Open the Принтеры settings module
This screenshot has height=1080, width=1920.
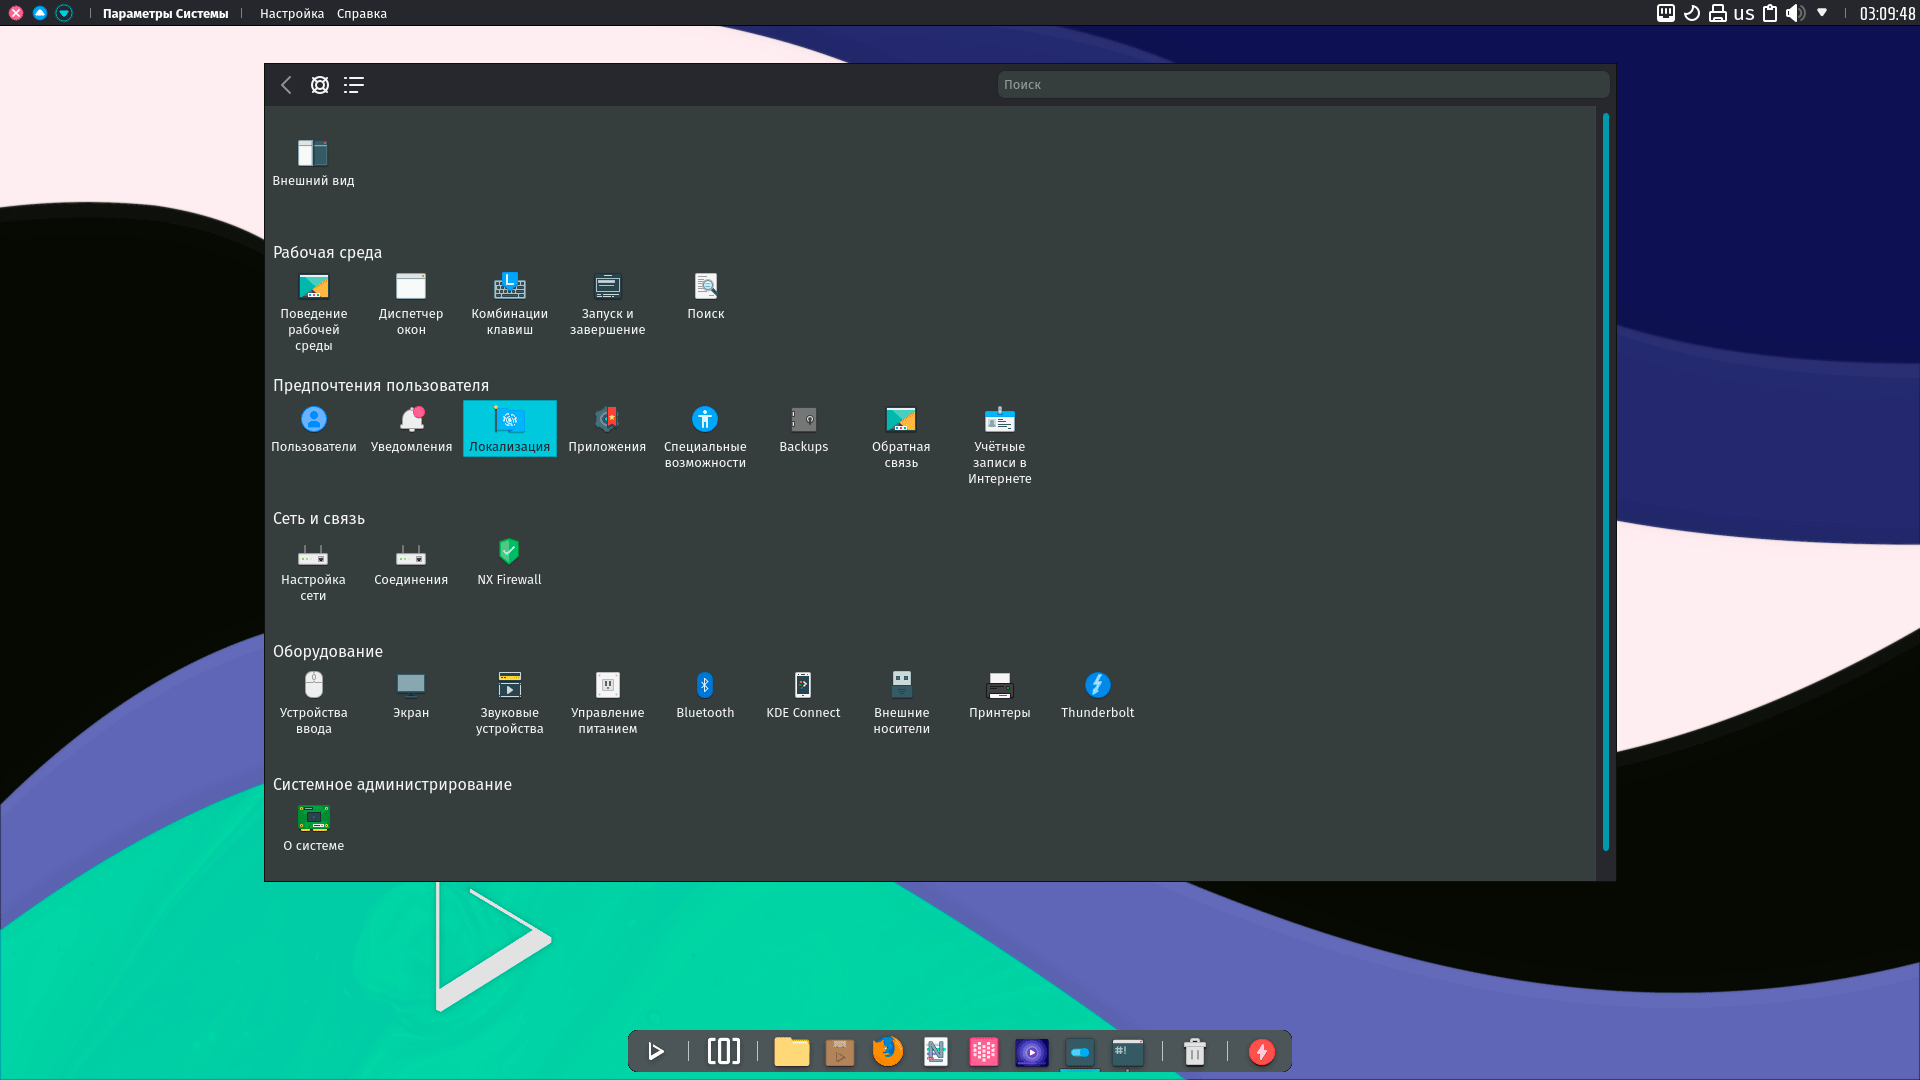[999, 694]
